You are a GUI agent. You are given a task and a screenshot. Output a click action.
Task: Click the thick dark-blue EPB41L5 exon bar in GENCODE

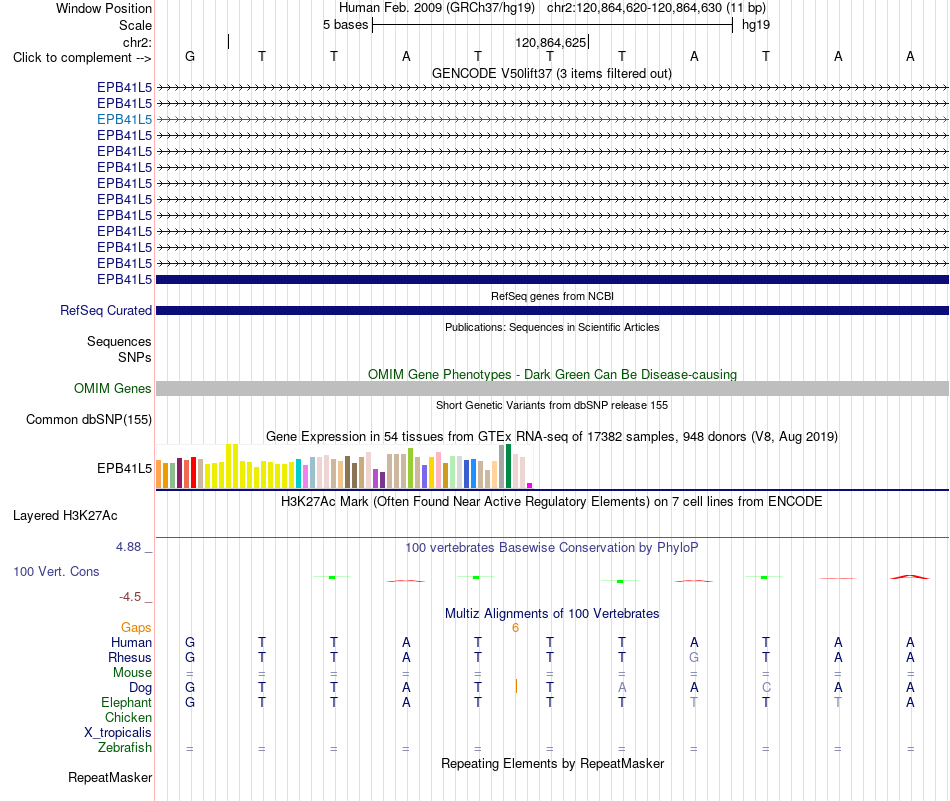pyautogui.click(x=552, y=279)
